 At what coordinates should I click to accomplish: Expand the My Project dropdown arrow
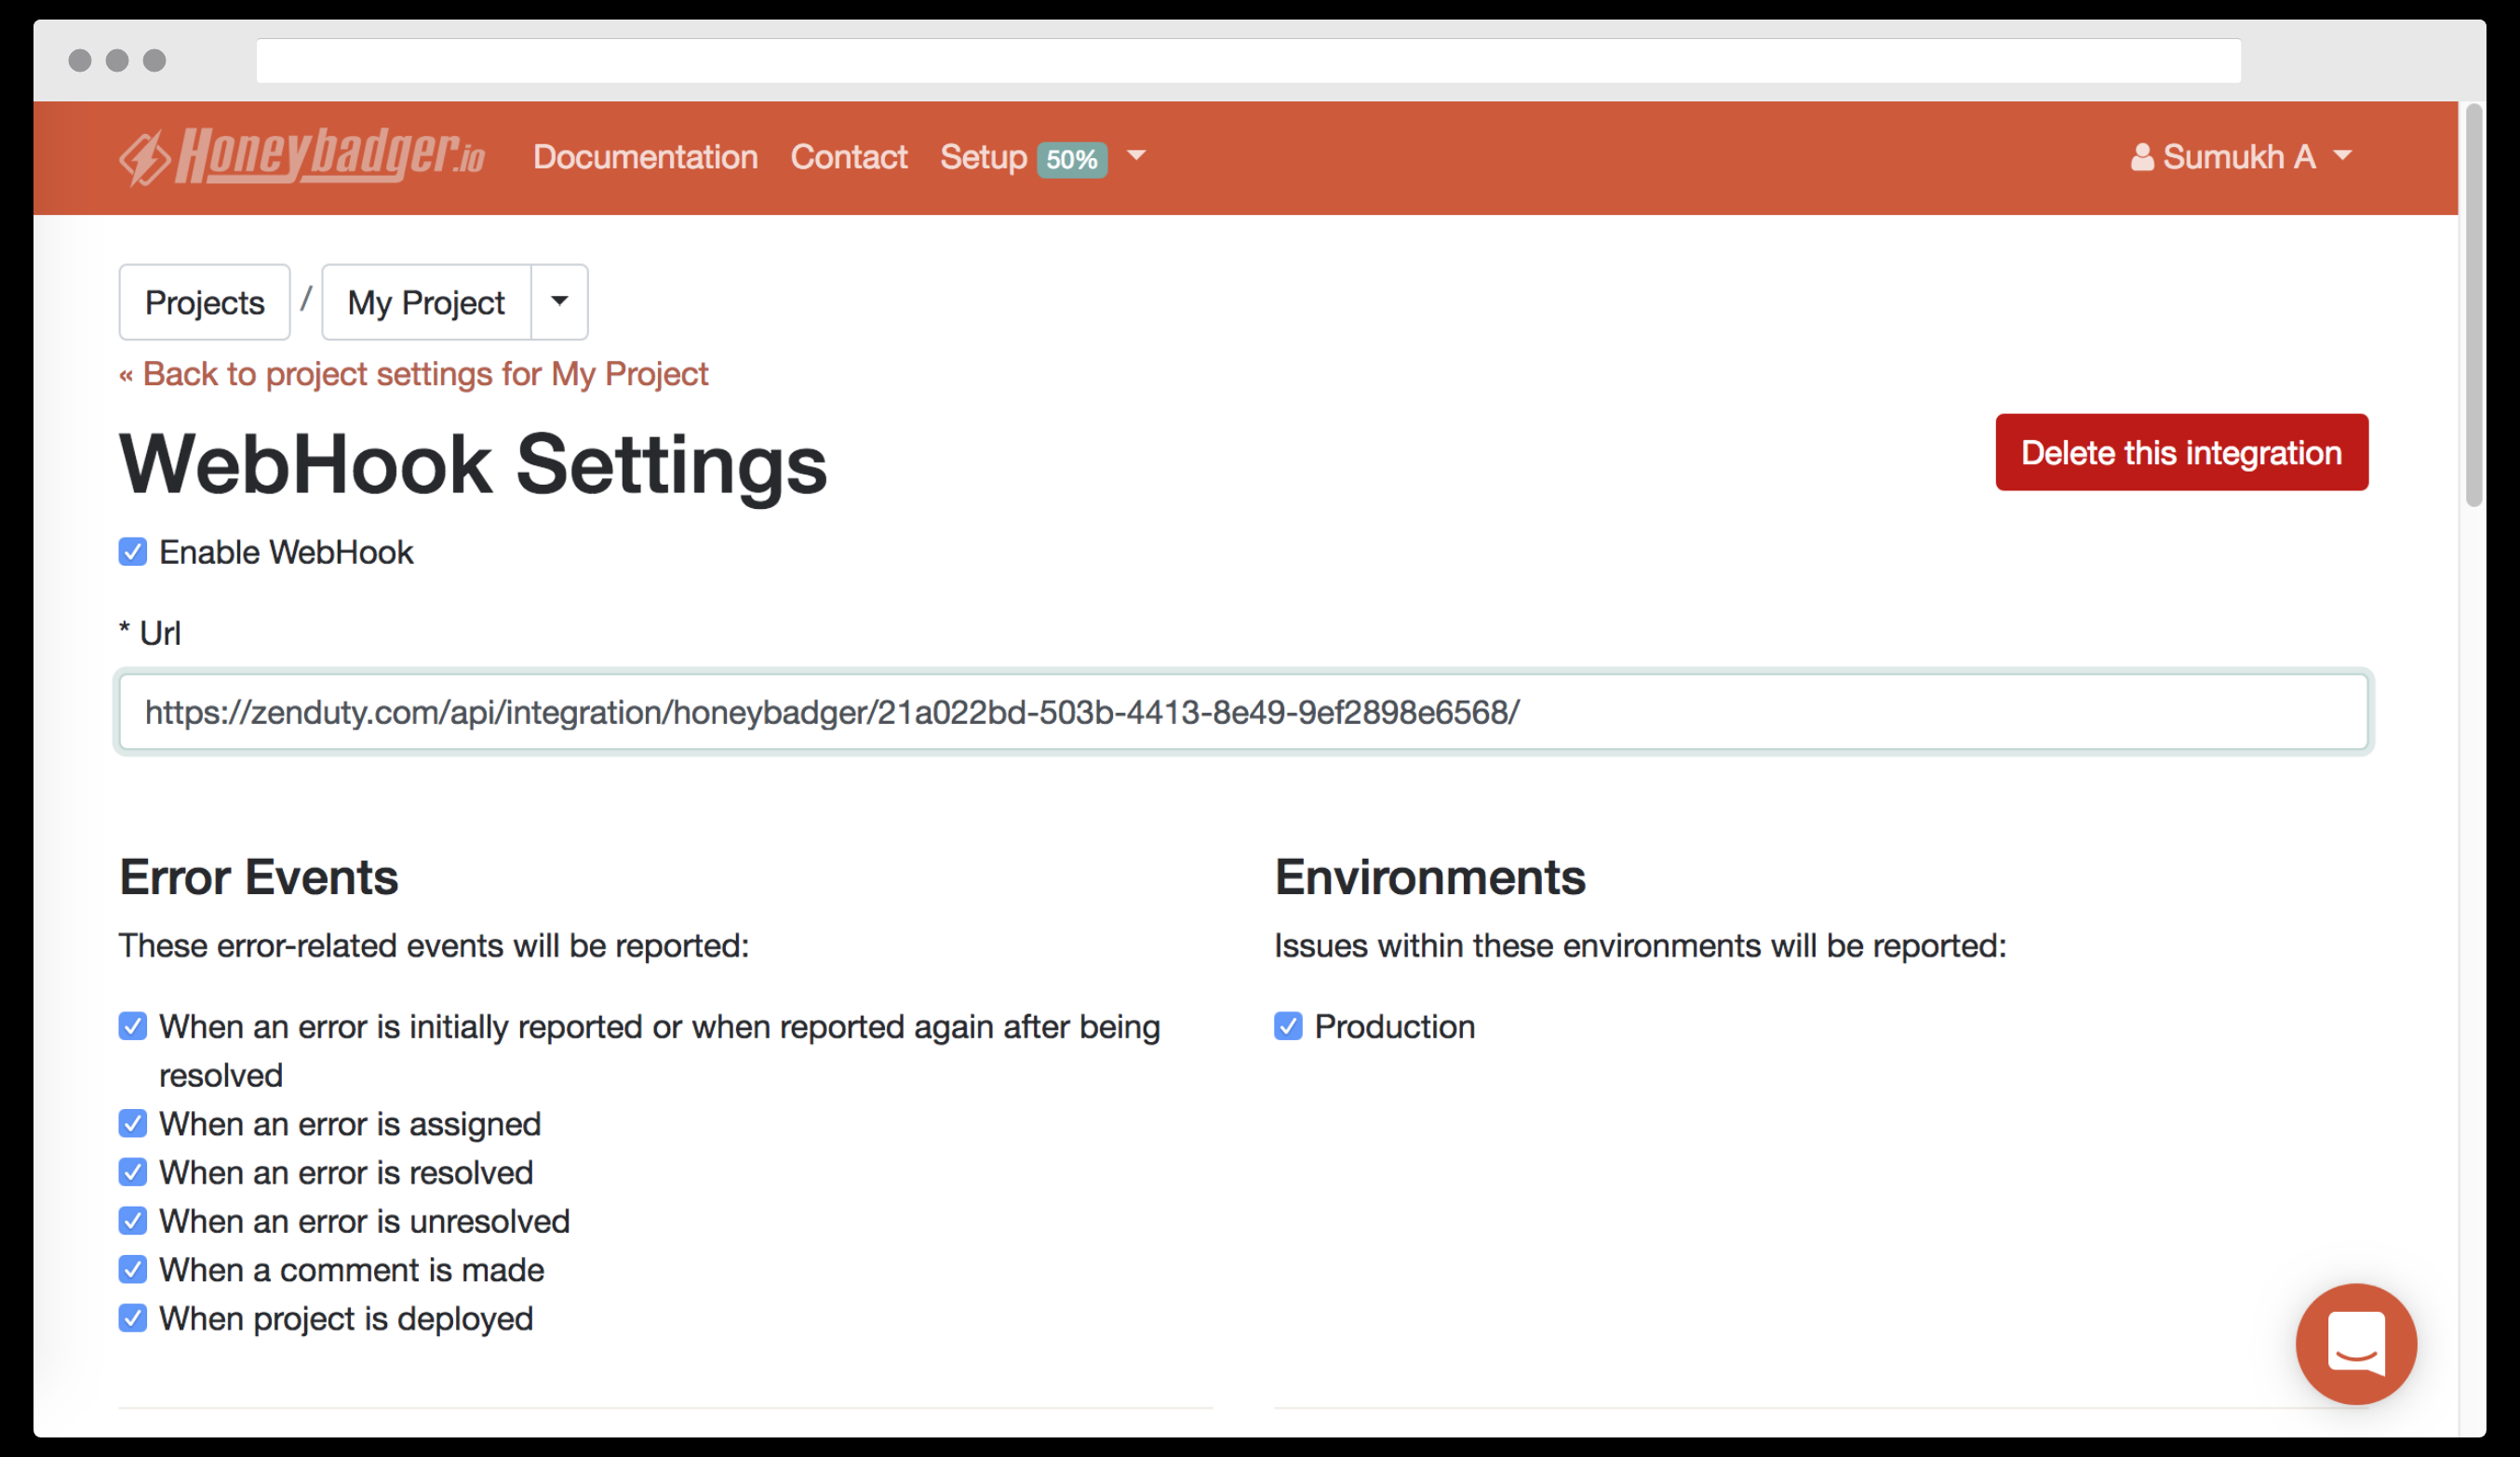(559, 301)
